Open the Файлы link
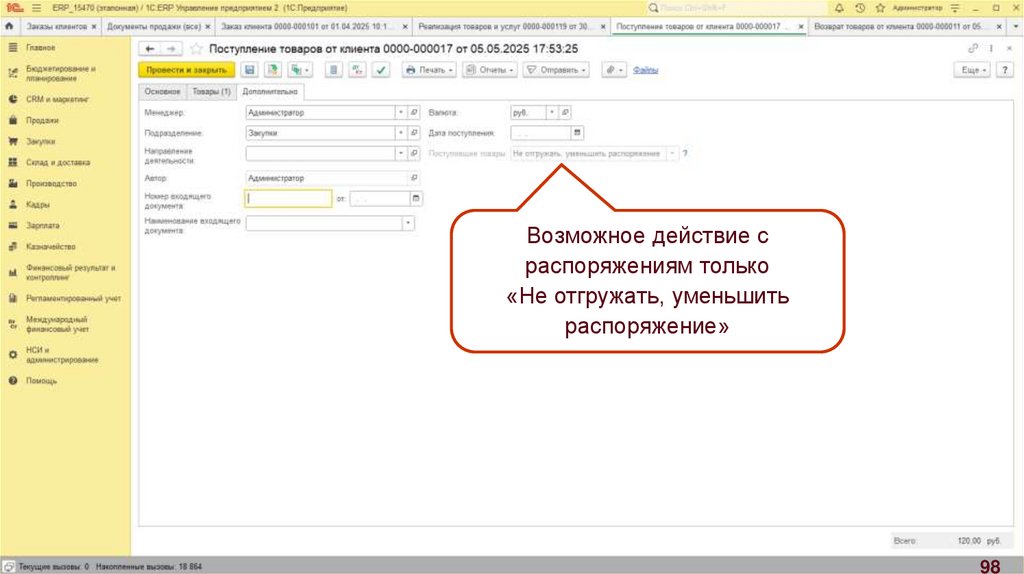The image size is (1024, 574). [x=646, y=70]
